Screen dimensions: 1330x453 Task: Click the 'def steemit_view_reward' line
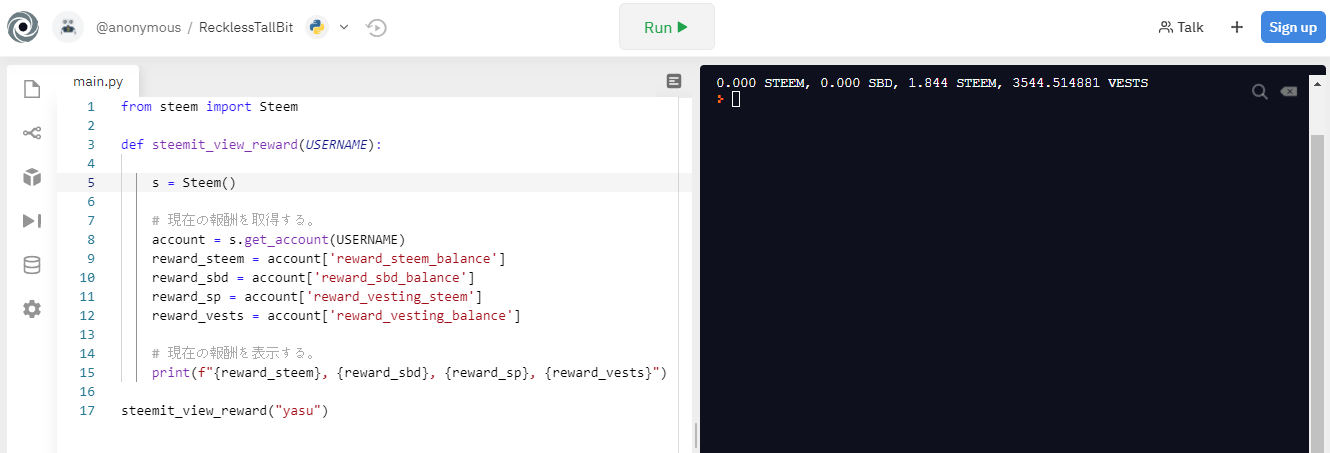point(252,145)
